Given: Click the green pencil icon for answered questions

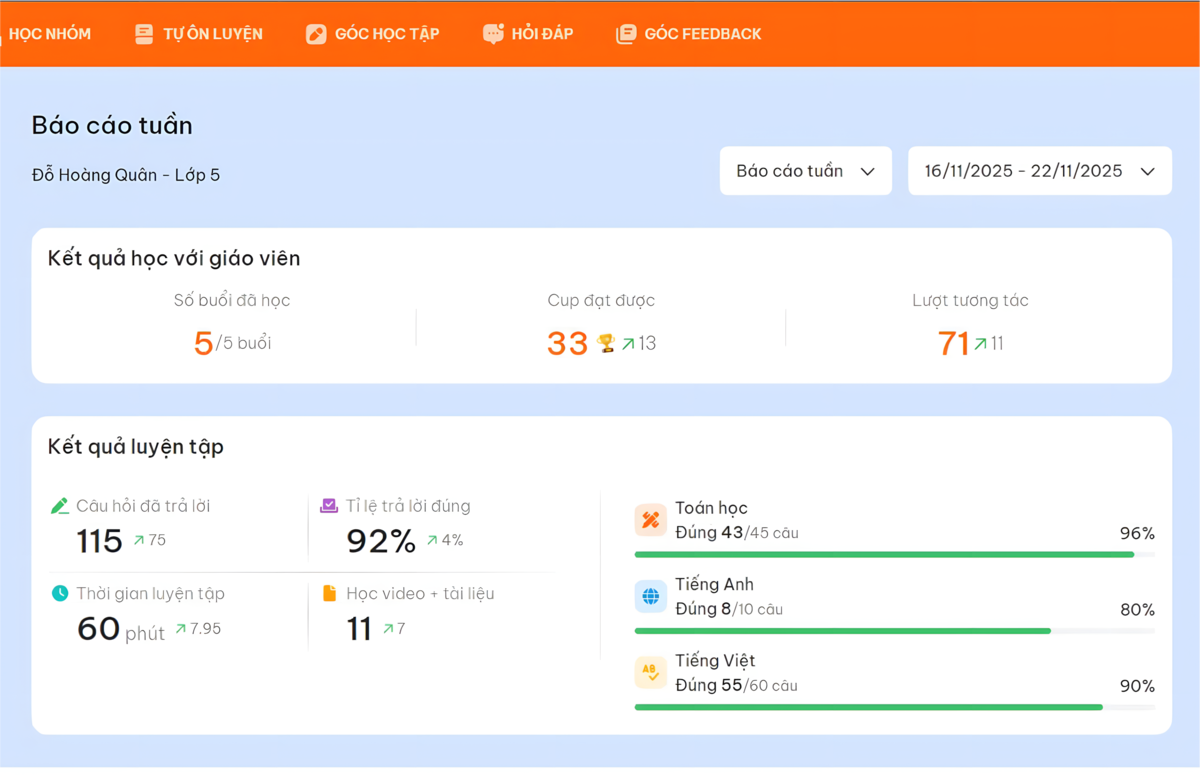Looking at the screenshot, I should pyautogui.click(x=60, y=506).
